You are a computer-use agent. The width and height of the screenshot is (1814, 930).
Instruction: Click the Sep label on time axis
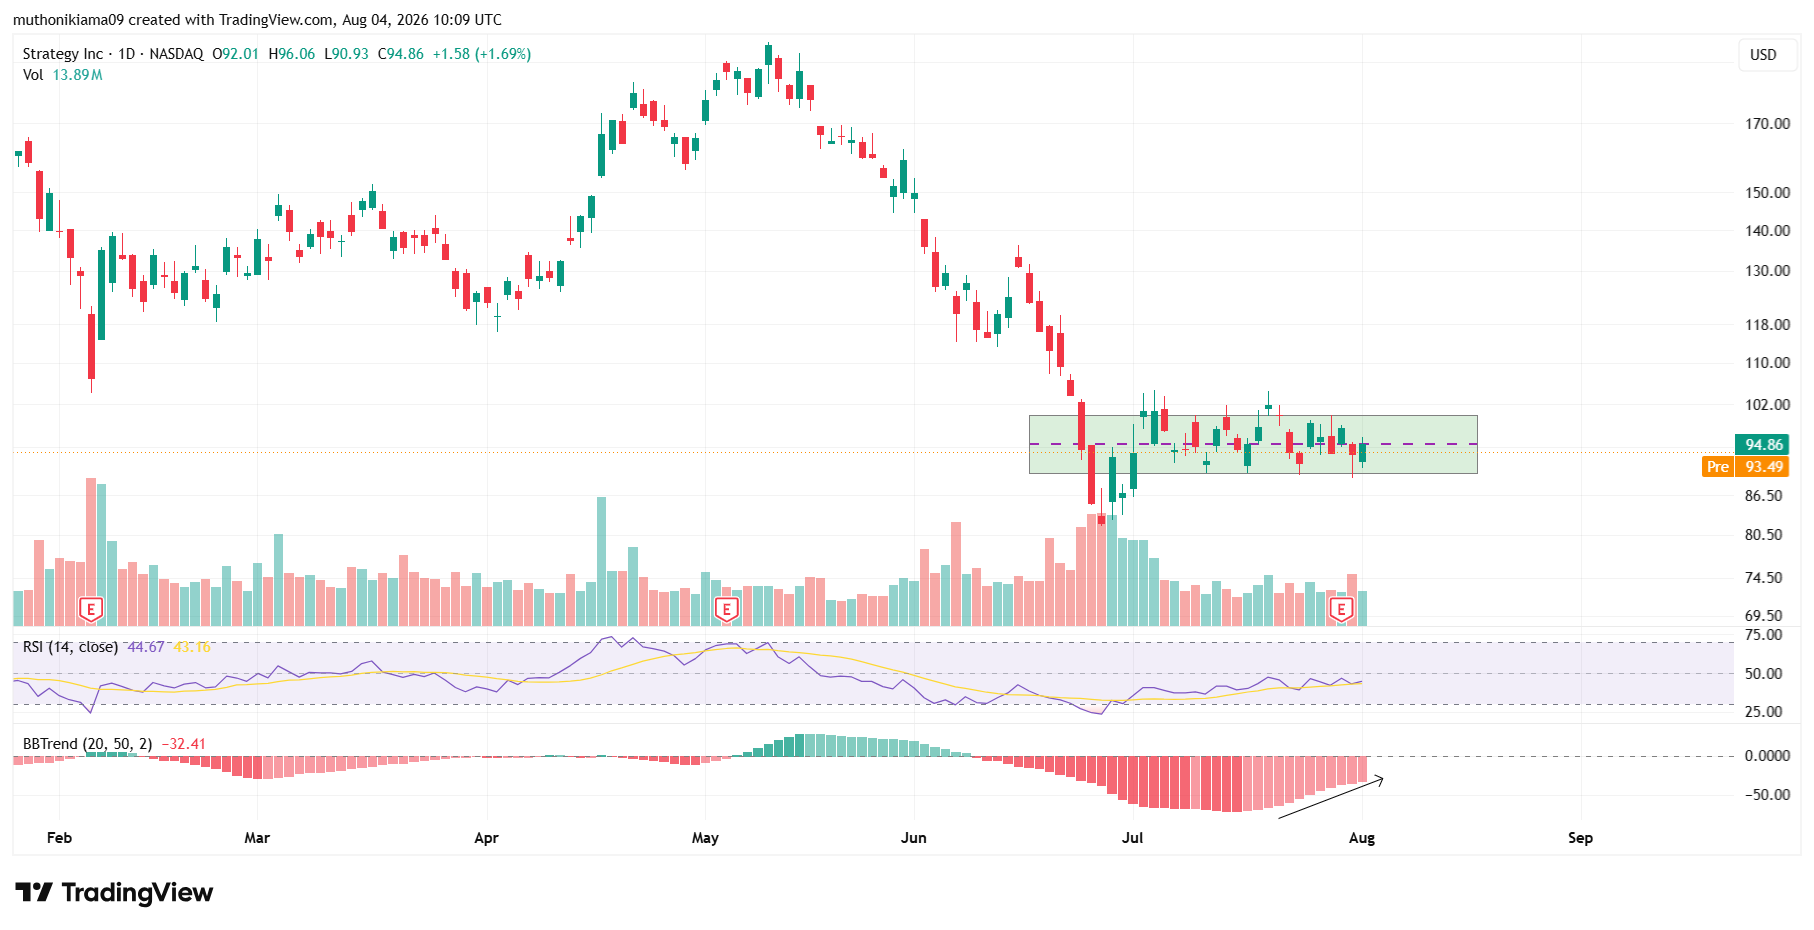(1580, 838)
